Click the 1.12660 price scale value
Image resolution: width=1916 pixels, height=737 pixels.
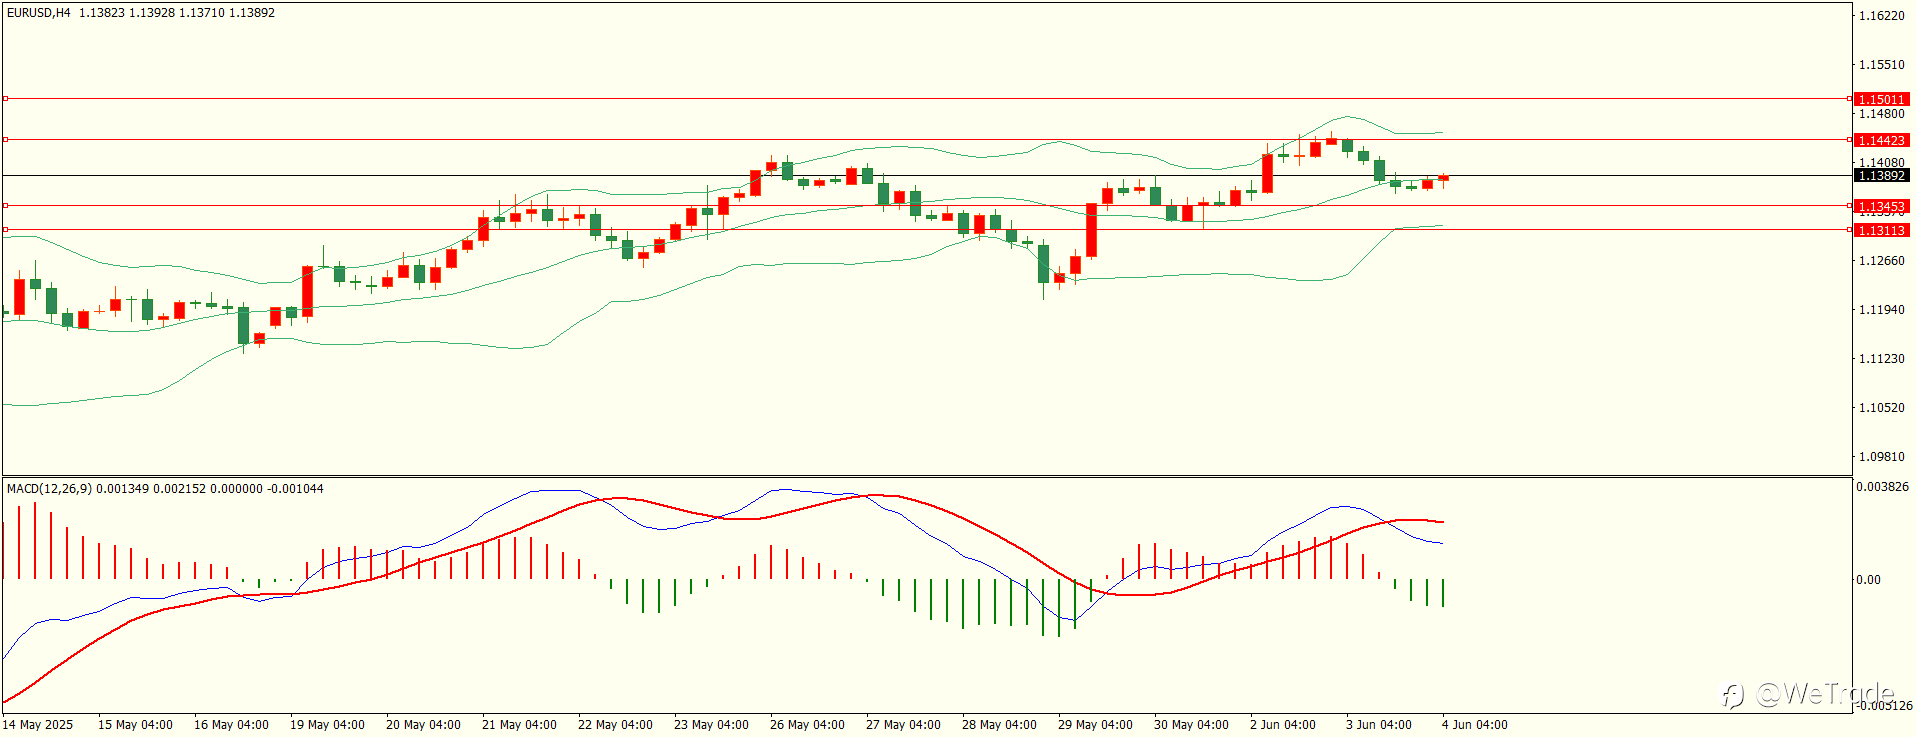tap(1881, 261)
